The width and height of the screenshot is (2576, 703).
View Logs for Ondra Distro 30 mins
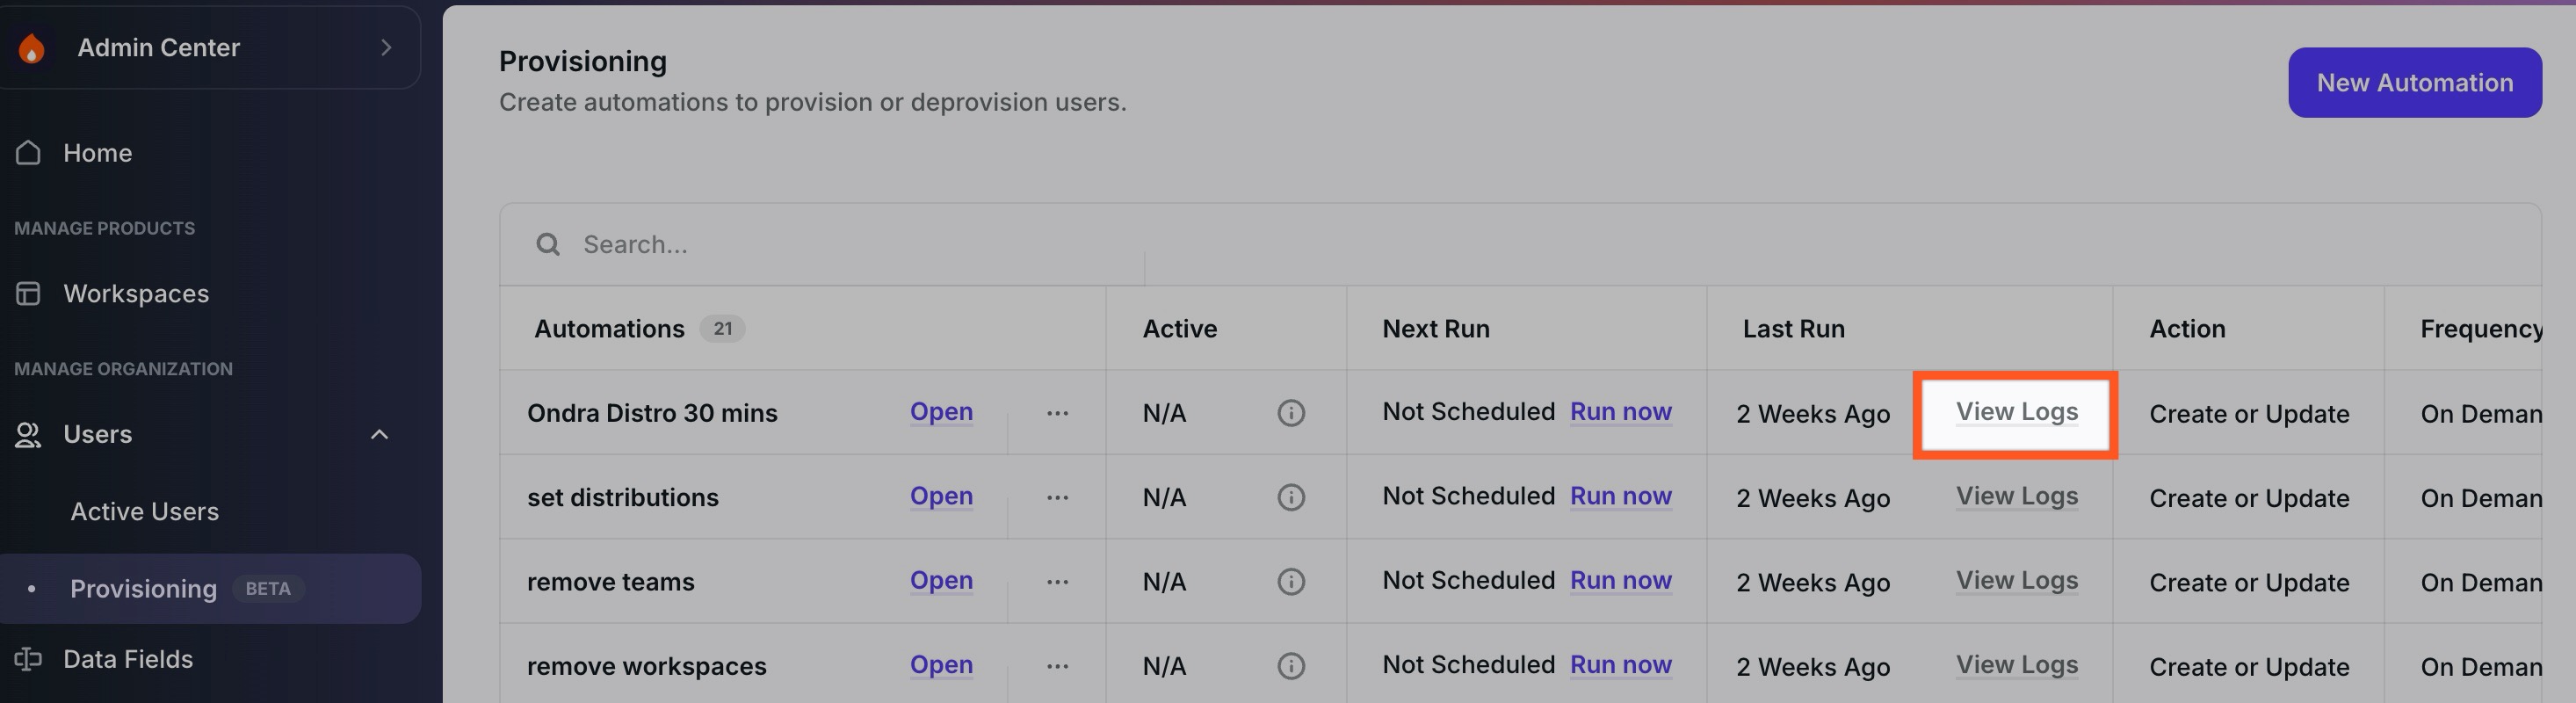(2016, 412)
